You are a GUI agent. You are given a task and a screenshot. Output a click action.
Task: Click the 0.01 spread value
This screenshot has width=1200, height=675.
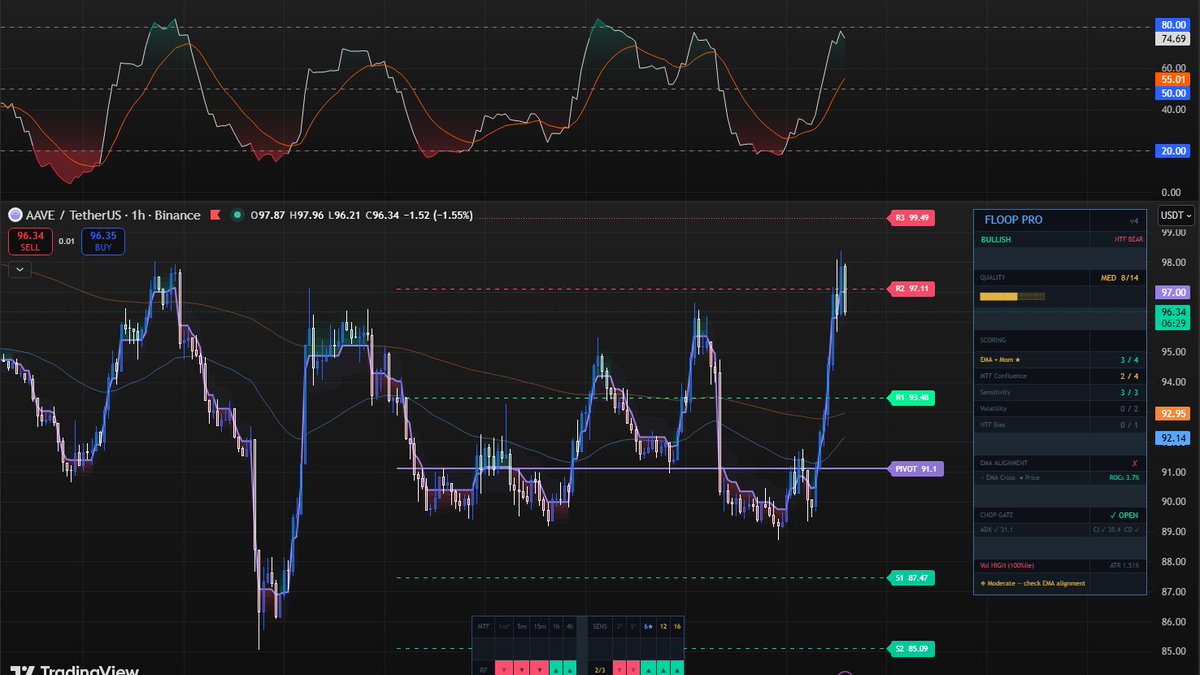coord(66,241)
